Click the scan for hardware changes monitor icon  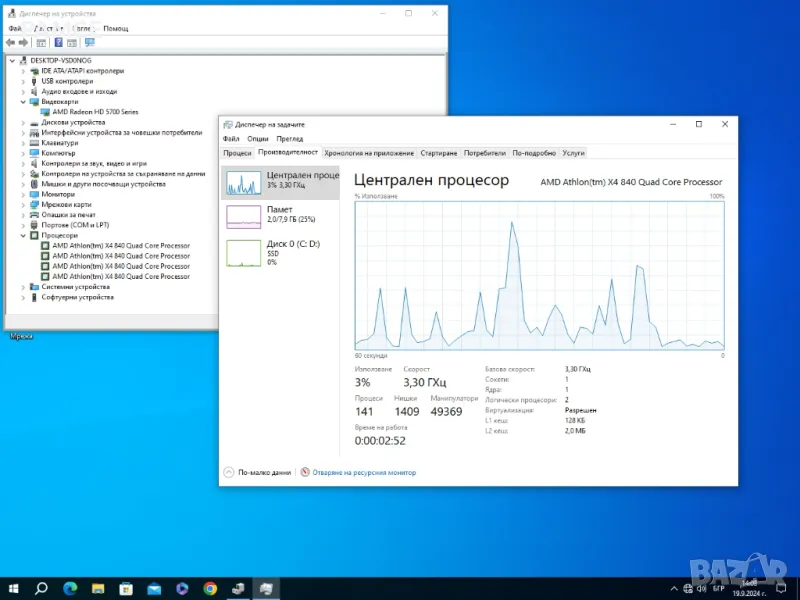pyautogui.click(x=89, y=43)
